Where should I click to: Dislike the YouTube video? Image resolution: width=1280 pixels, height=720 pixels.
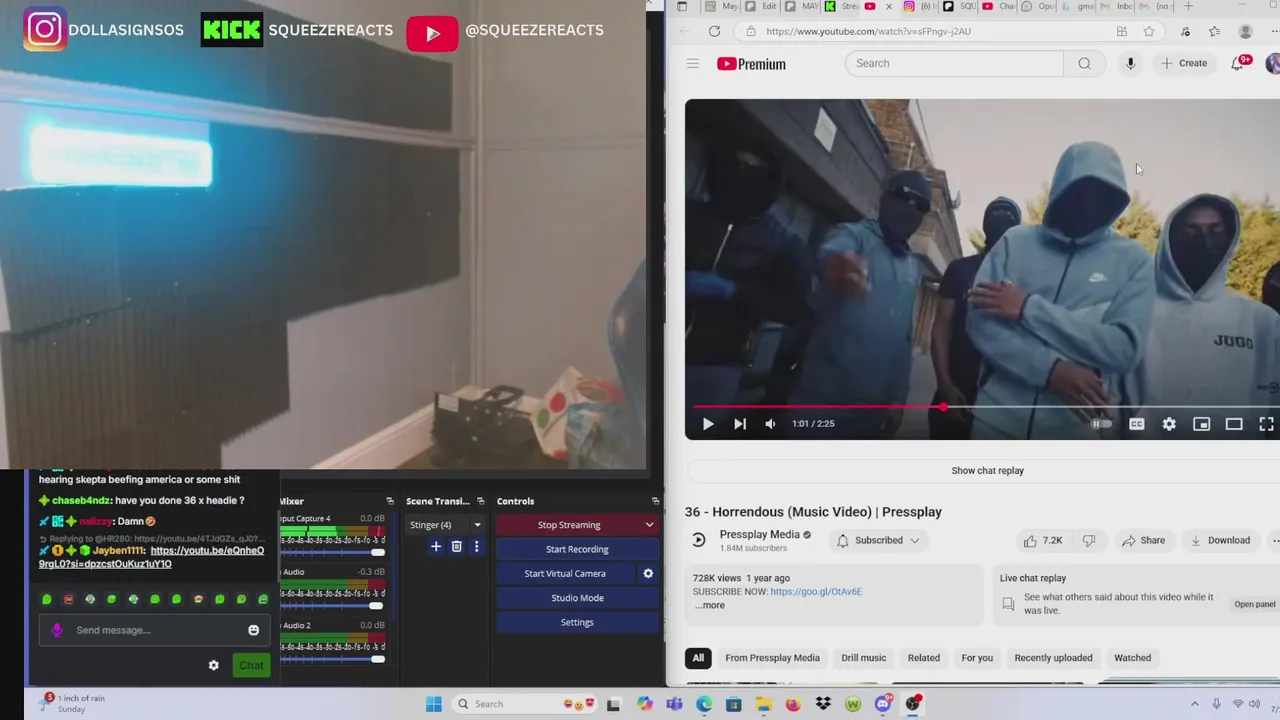point(1089,540)
